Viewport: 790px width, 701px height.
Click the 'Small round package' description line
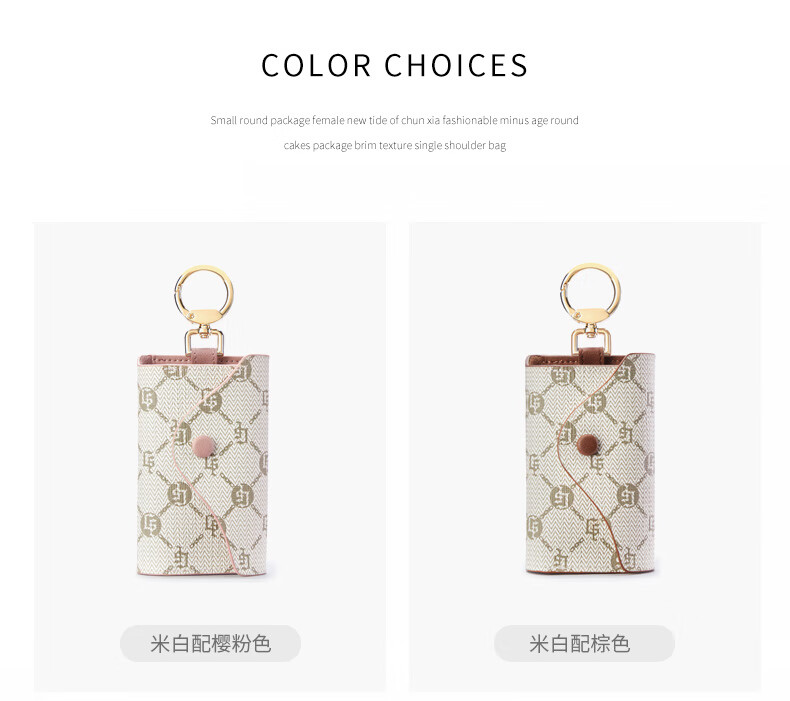394,120
